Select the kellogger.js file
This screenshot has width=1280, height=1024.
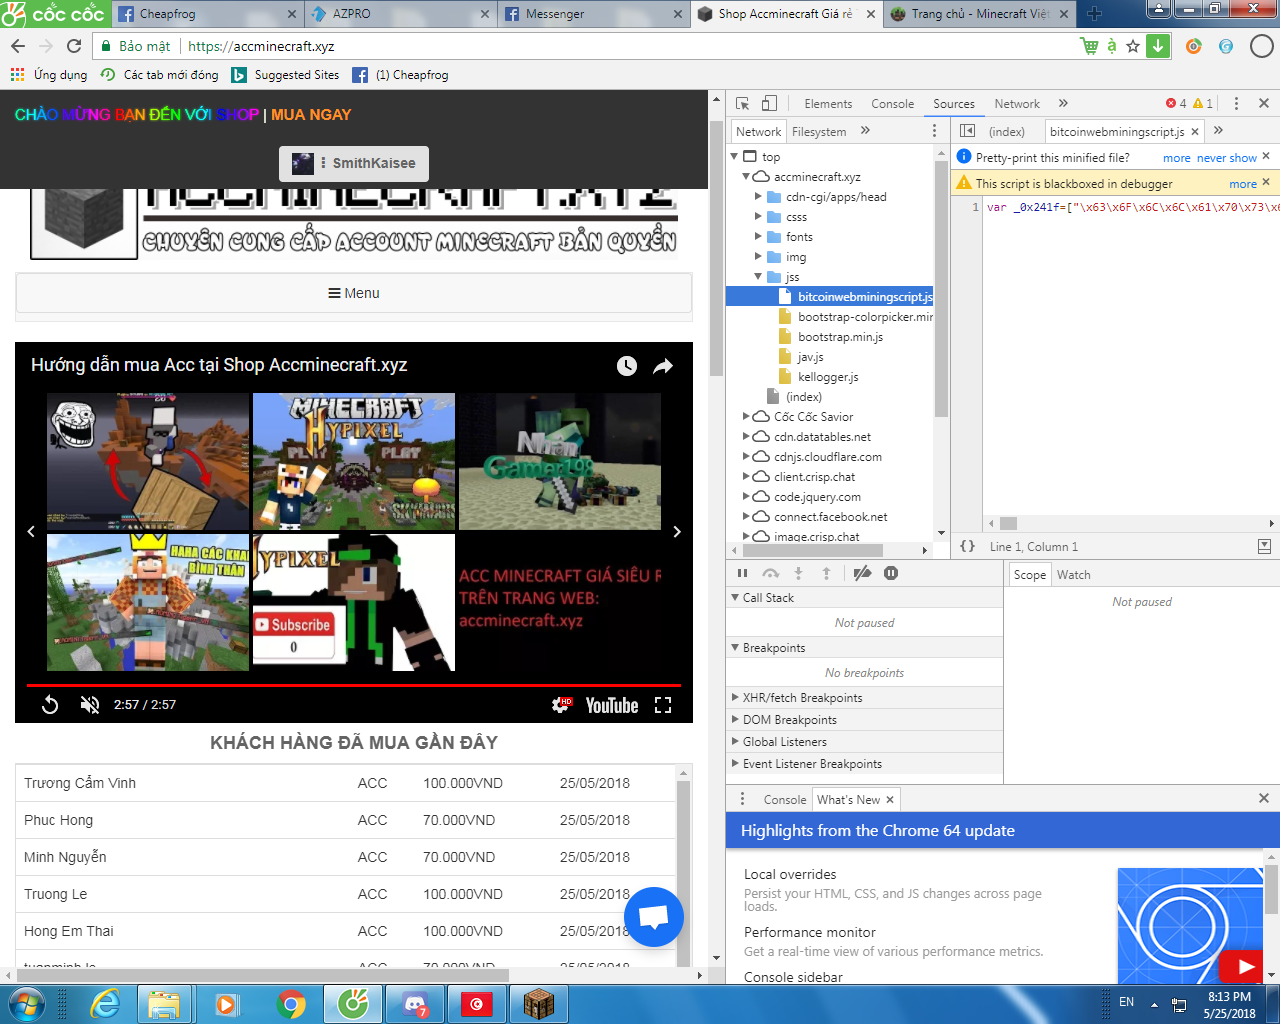[x=828, y=377]
